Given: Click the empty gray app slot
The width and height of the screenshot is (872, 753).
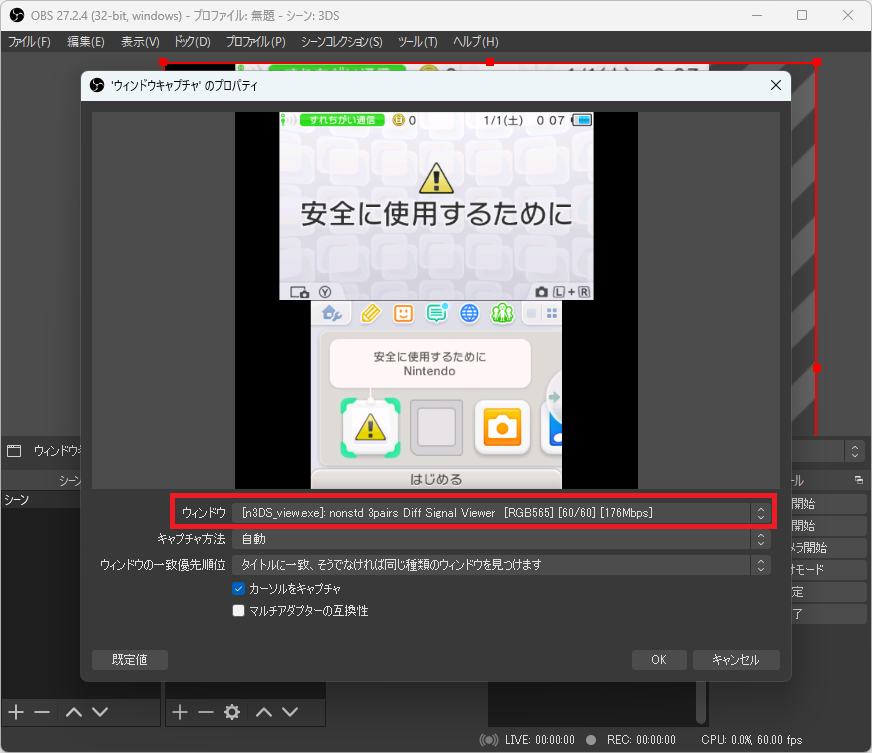Looking at the screenshot, I should (437, 427).
